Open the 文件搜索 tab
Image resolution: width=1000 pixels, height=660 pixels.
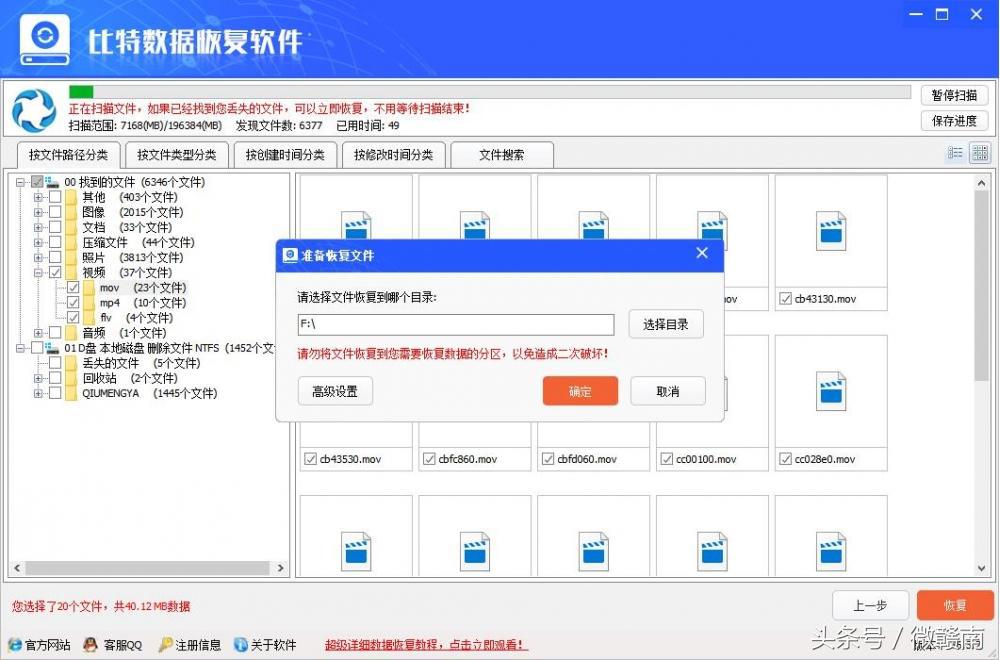point(500,155)
